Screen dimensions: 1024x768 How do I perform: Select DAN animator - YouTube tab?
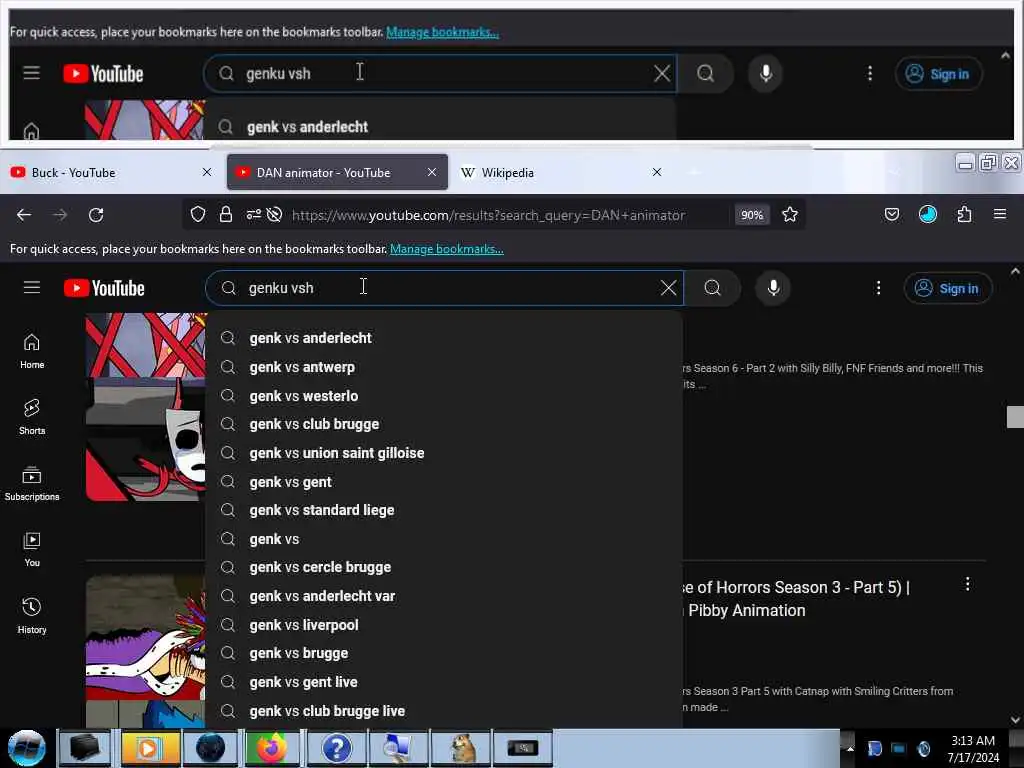[338, 172]
